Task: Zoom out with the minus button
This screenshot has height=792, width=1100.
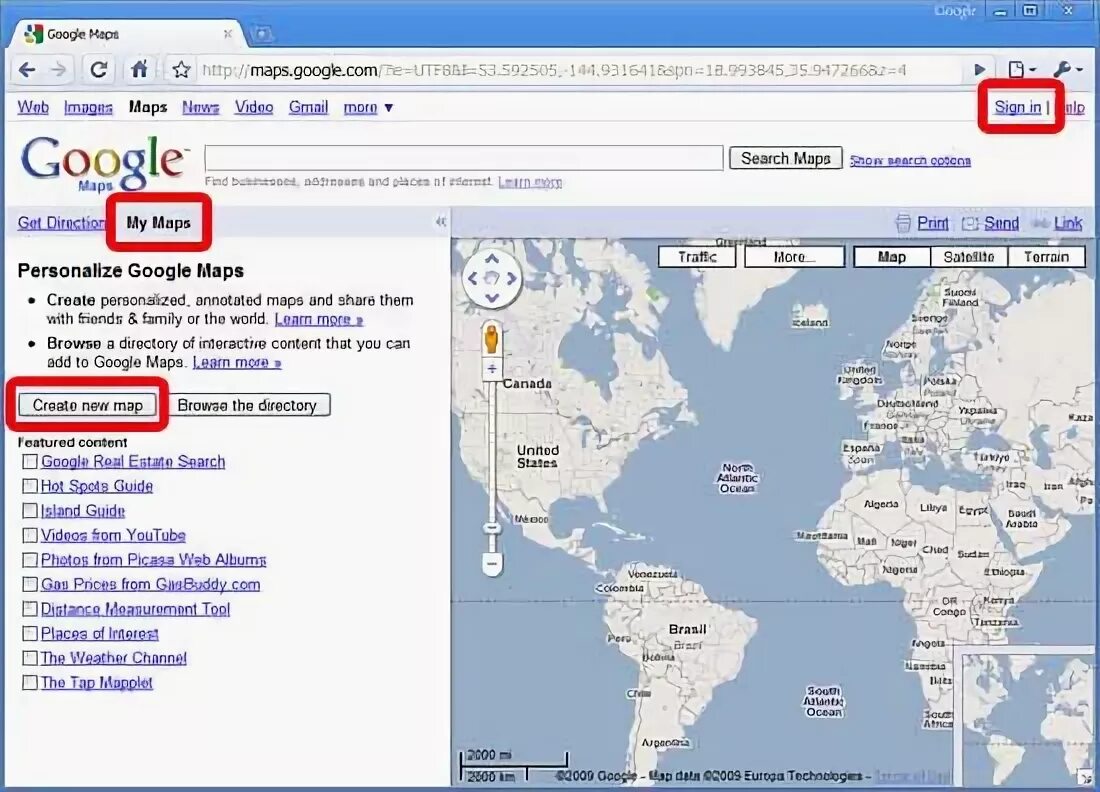Action: coord(492,563)
